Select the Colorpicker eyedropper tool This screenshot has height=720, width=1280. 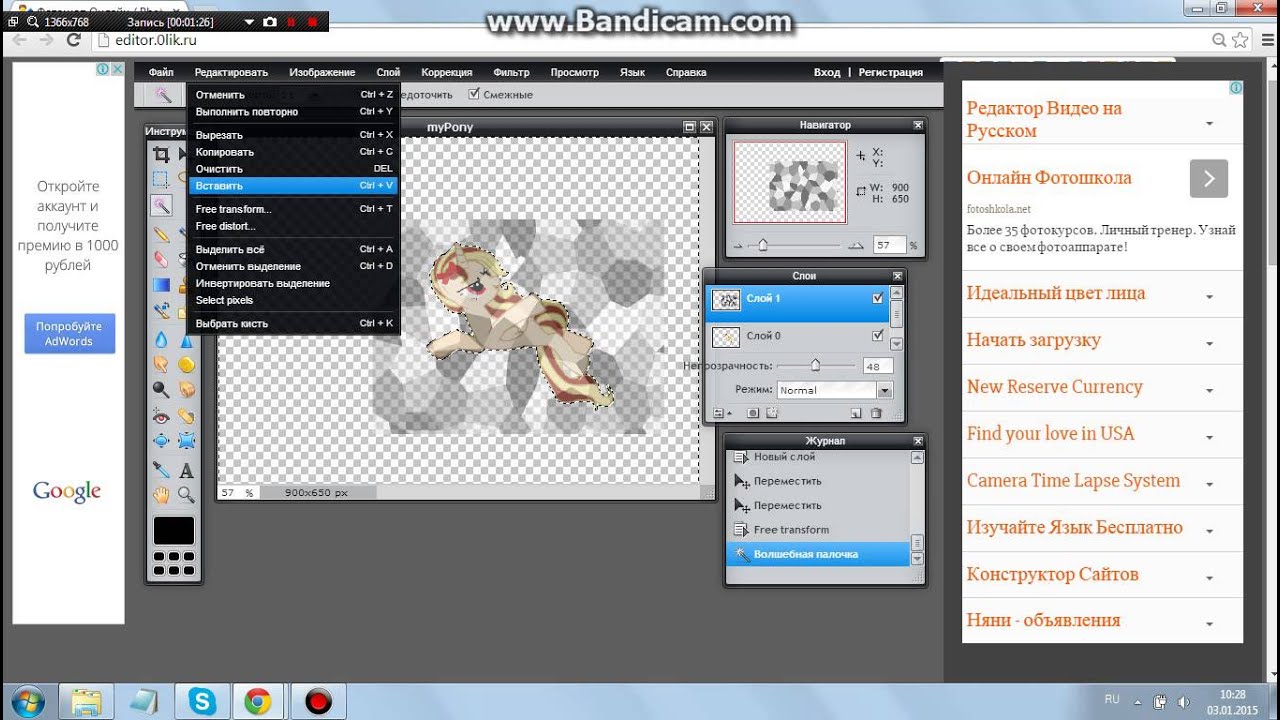click(x=161, y=469)
